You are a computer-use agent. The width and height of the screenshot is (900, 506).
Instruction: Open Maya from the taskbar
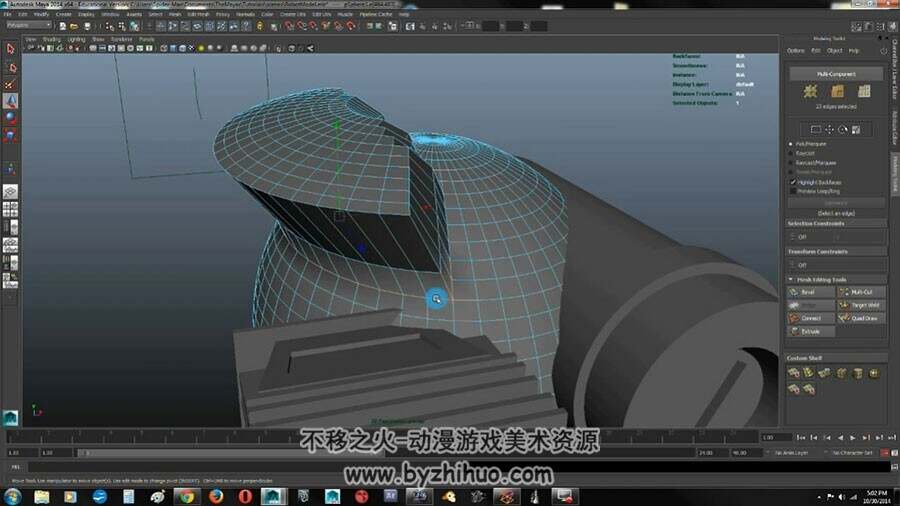[274, 496]
